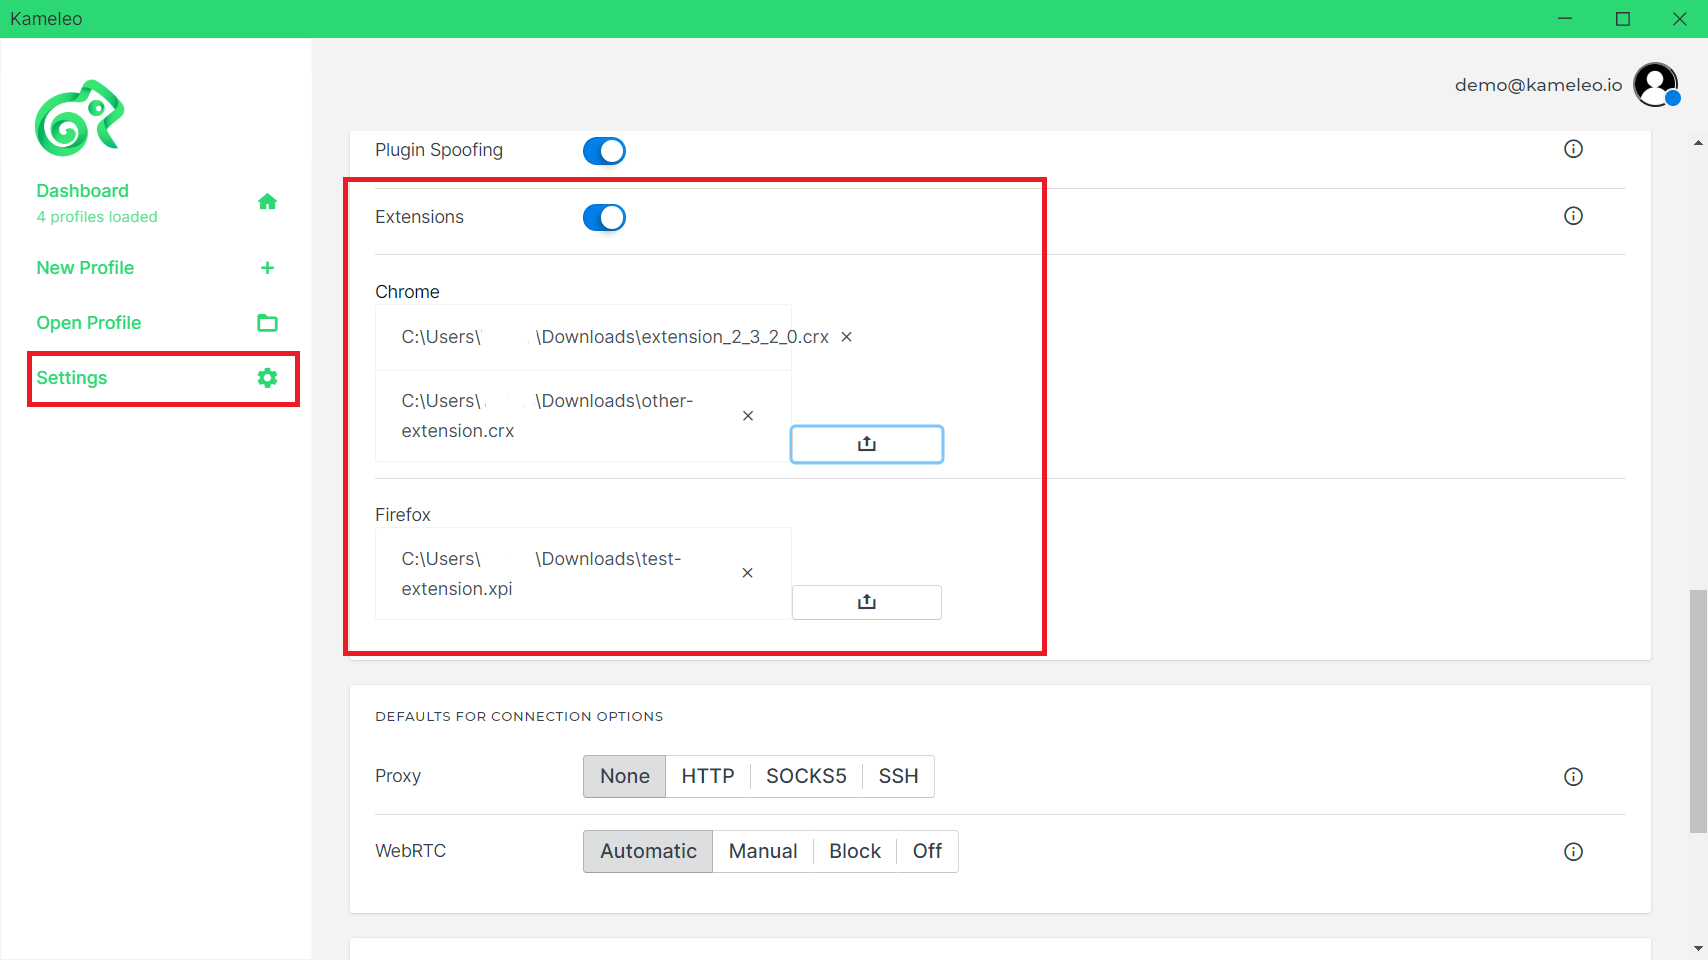
Task: Remove extension_2_3_2_0.crx from Chrome list
Action: coord(846,337)
